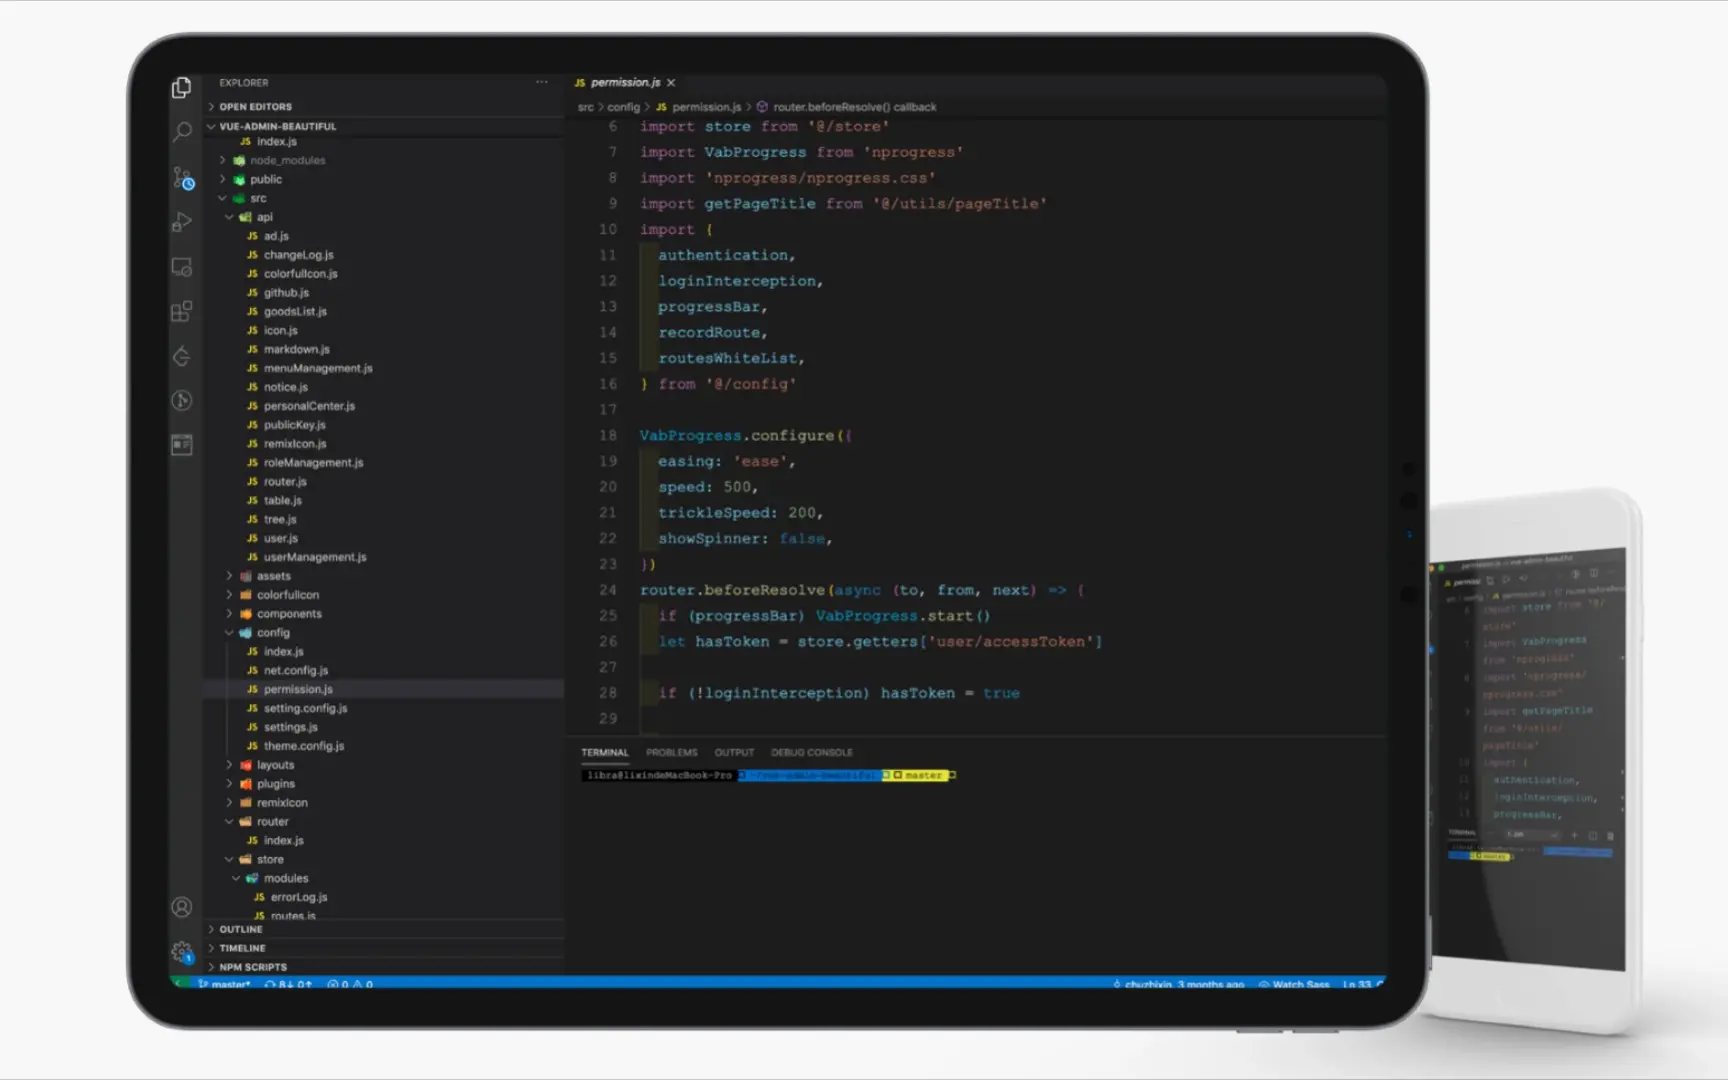
Task: Open the Explorer view in activity bar
Action: pyautogui.click(x=181, y=88)
